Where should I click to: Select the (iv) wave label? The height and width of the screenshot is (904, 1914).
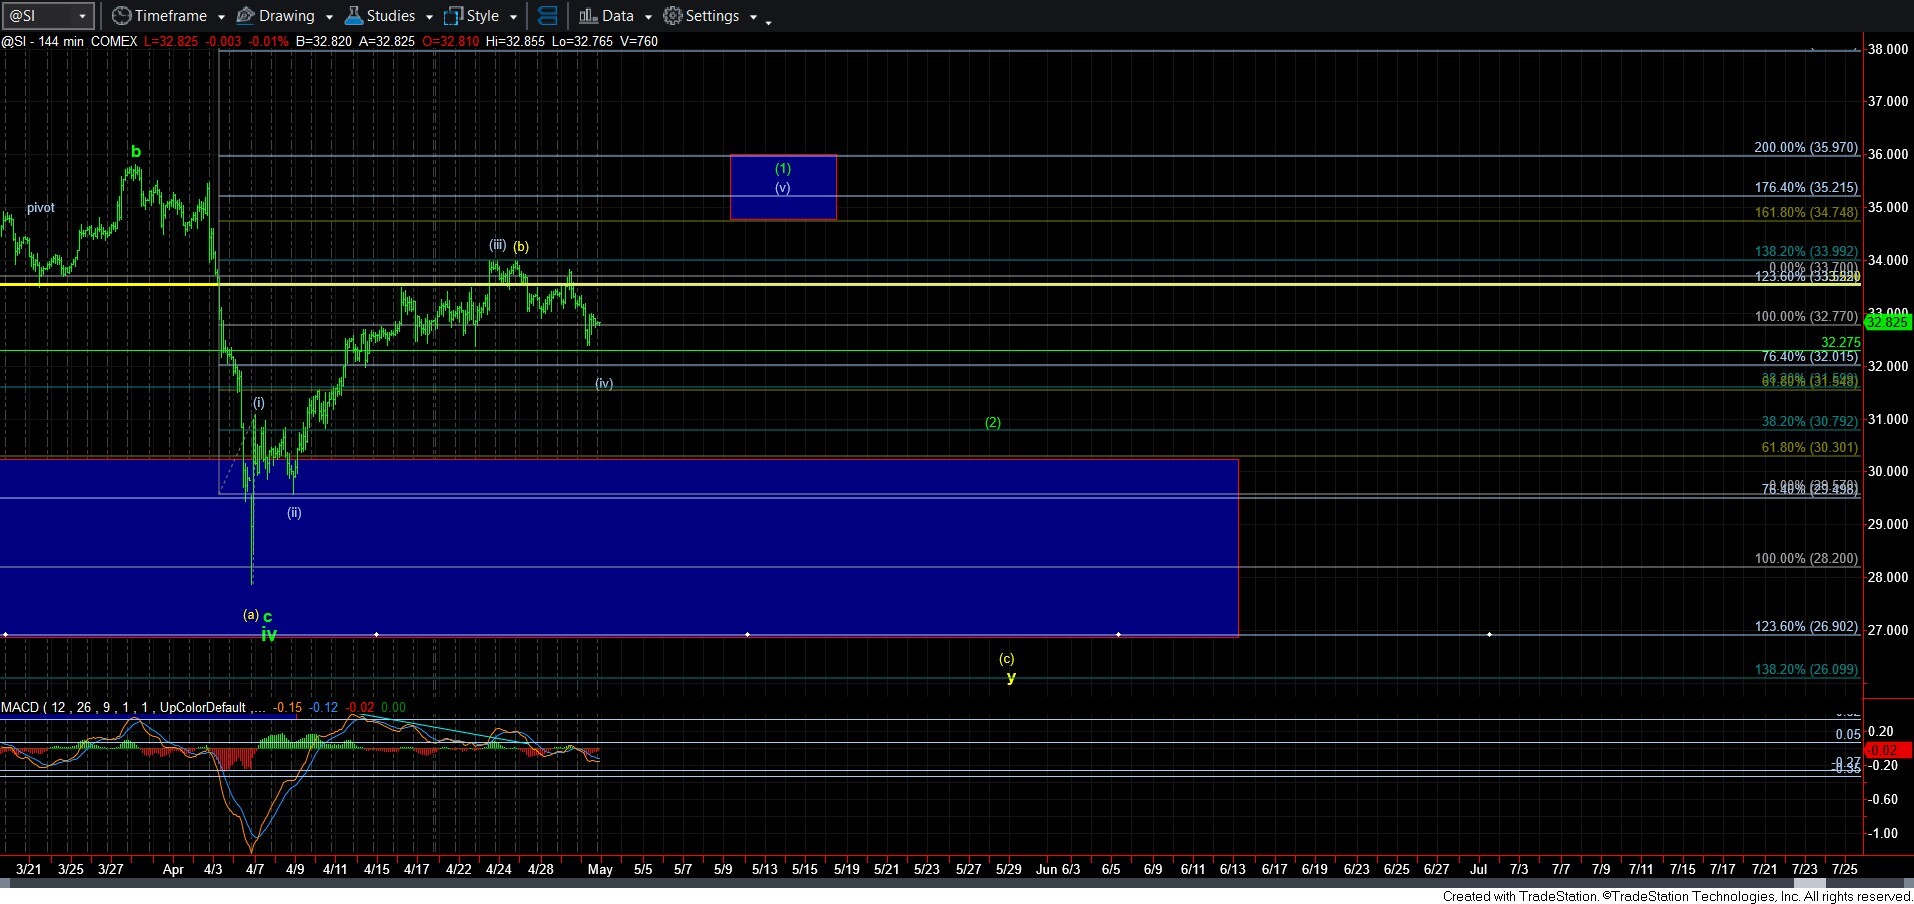click(604, 383)
